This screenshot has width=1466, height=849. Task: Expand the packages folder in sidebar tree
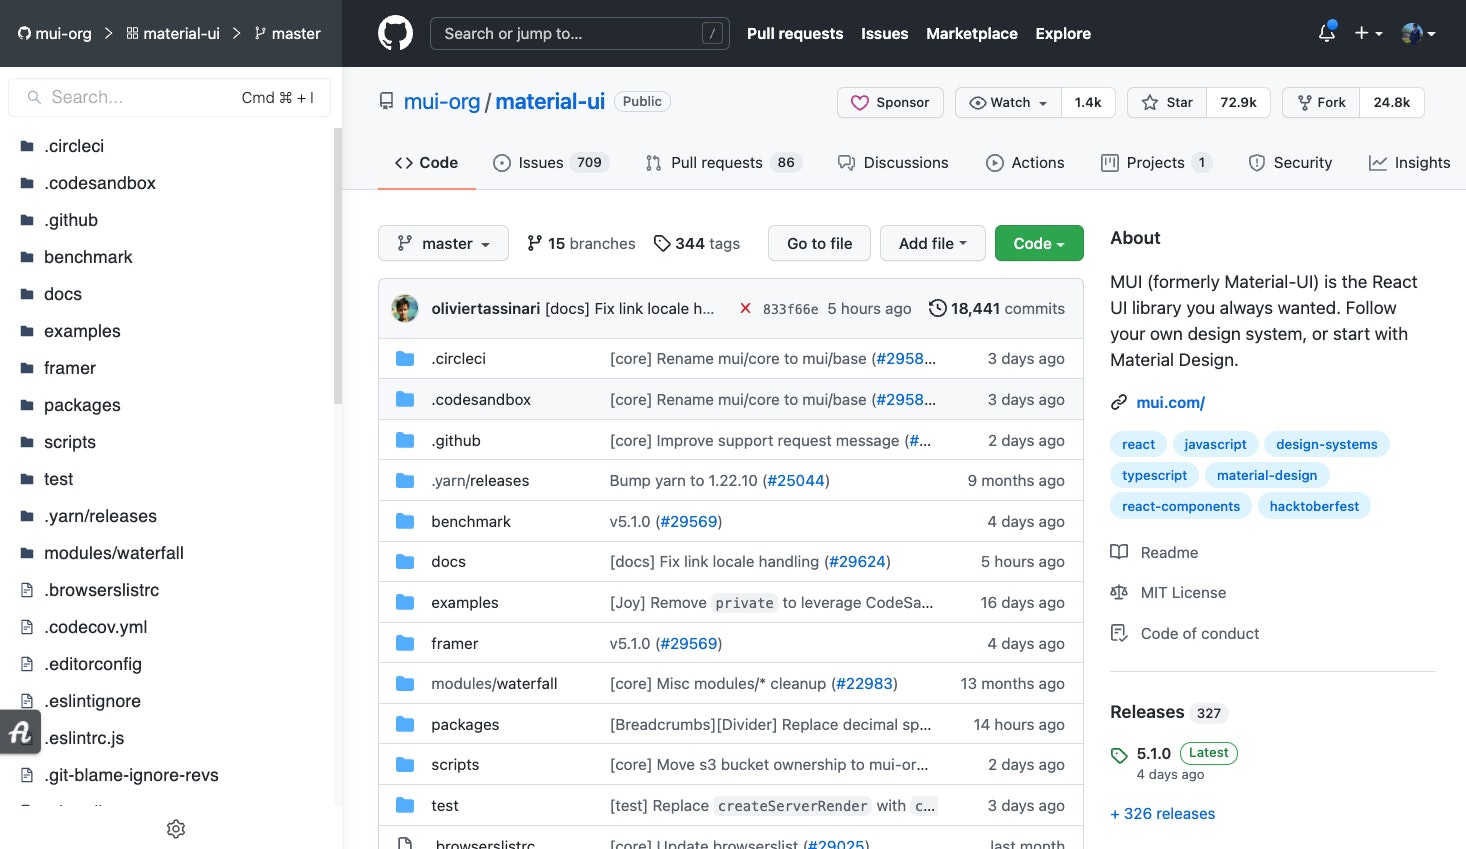(x=82, y=405)
